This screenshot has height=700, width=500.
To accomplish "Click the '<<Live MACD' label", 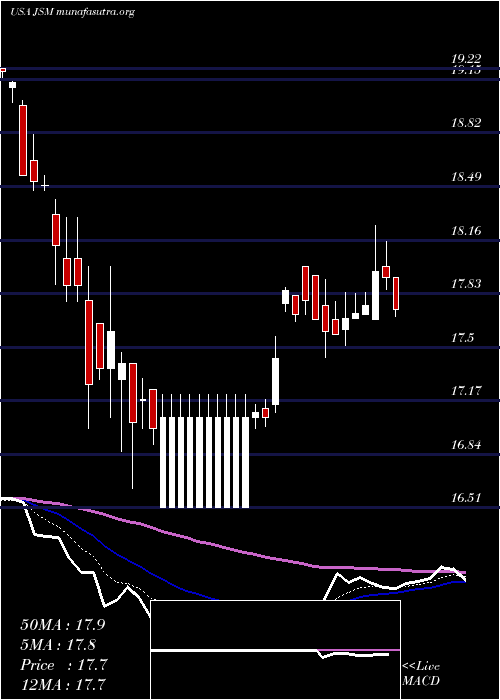I will [421, 674].
